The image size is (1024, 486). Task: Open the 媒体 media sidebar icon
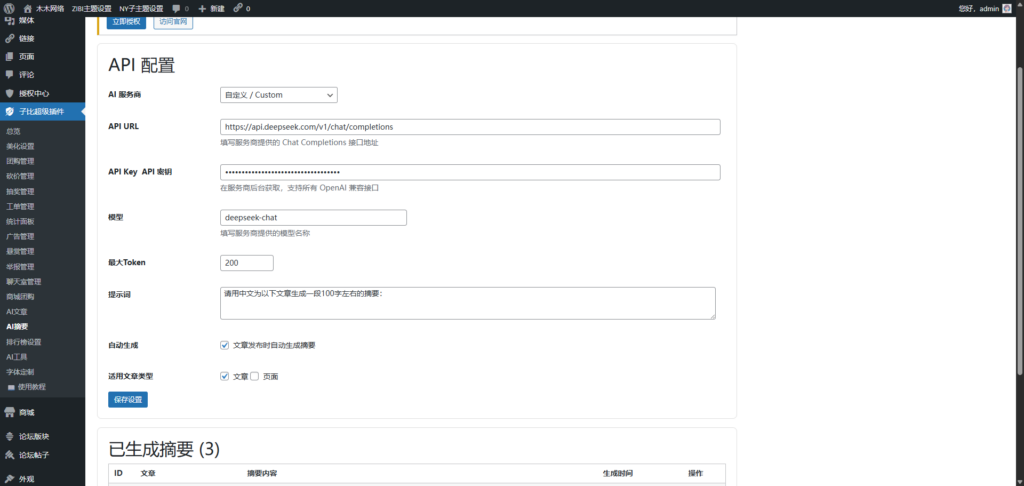tap(10, 20)
